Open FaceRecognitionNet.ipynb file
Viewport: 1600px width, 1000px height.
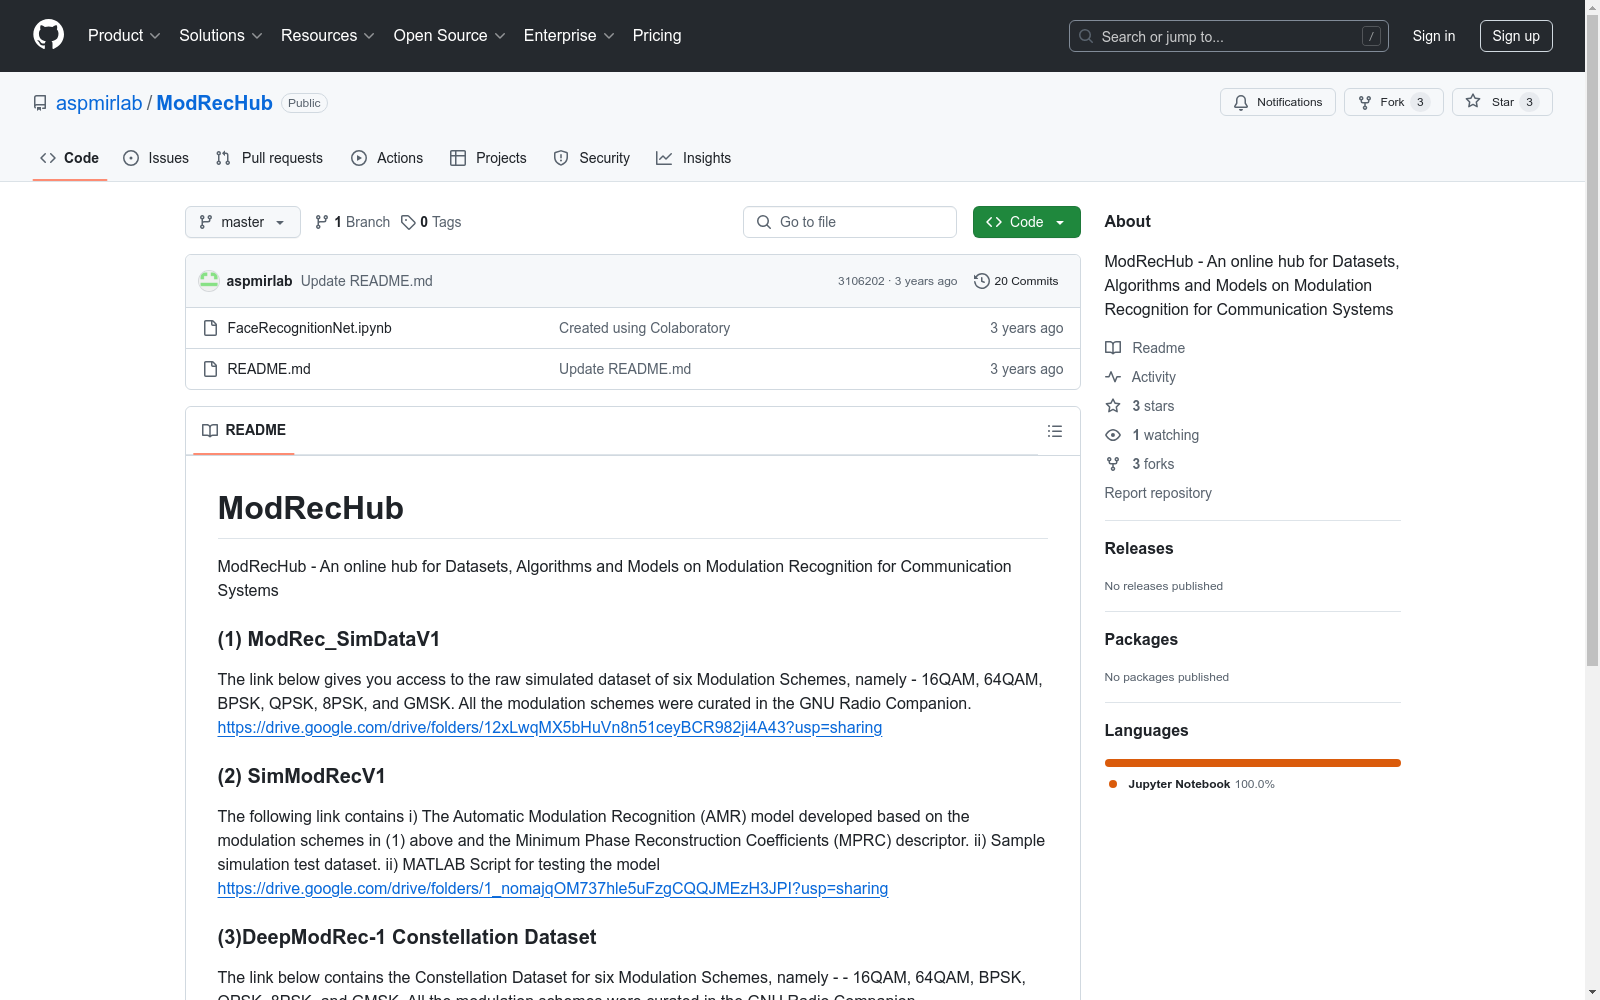click(x=309, y=328)
